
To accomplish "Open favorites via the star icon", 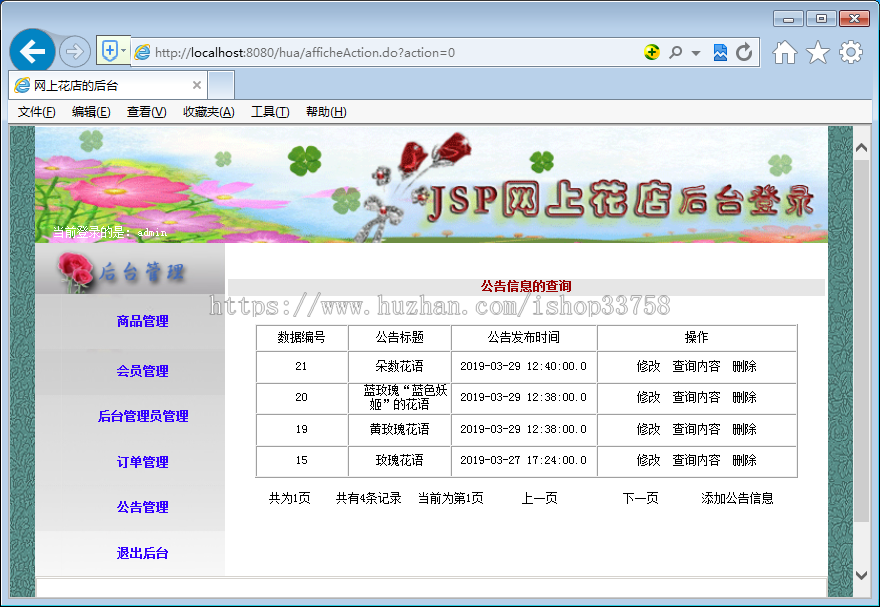I will [x=817, y=52].
